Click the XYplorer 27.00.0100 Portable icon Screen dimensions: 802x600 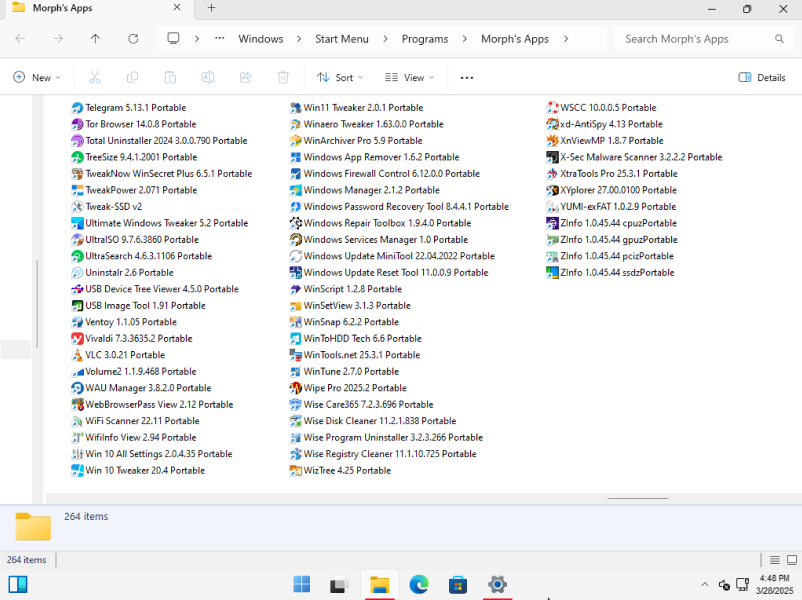click(x=552, y=190)
